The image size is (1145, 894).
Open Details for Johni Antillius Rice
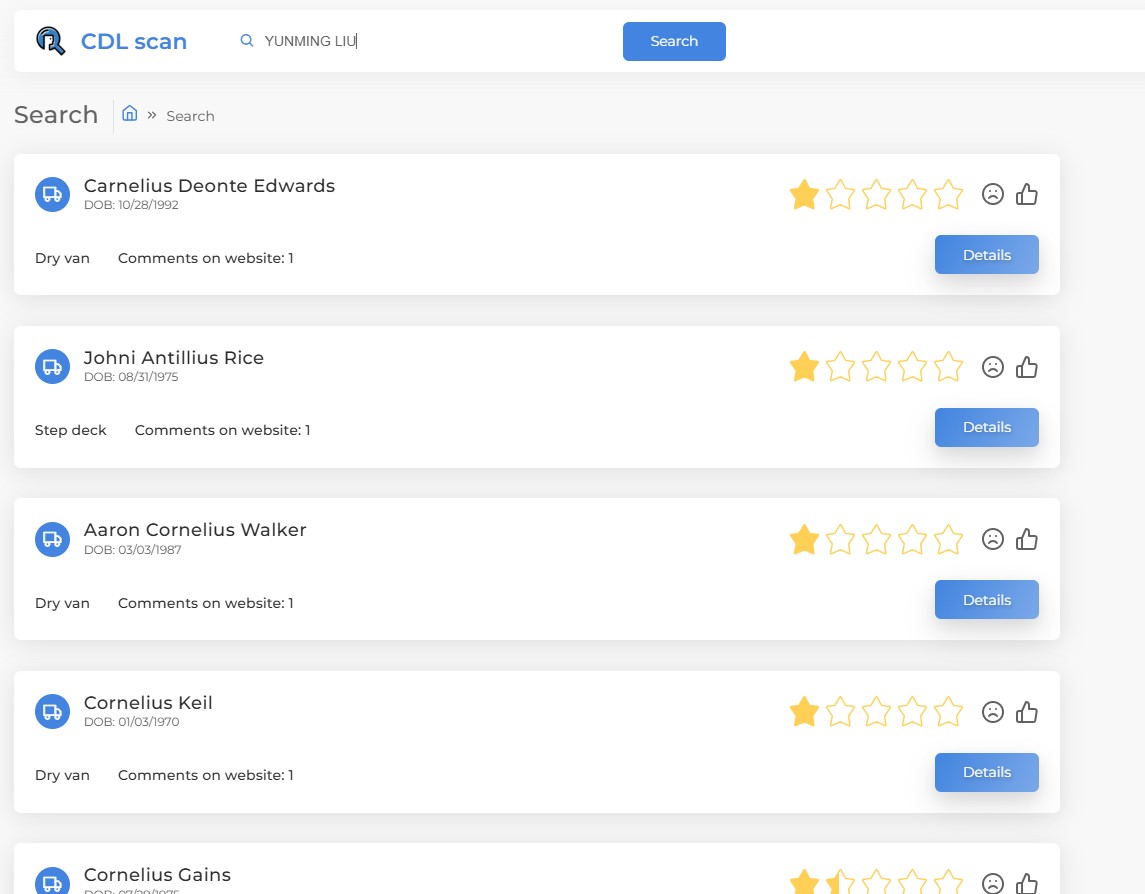pyautogui.click(x=986, y=427)
